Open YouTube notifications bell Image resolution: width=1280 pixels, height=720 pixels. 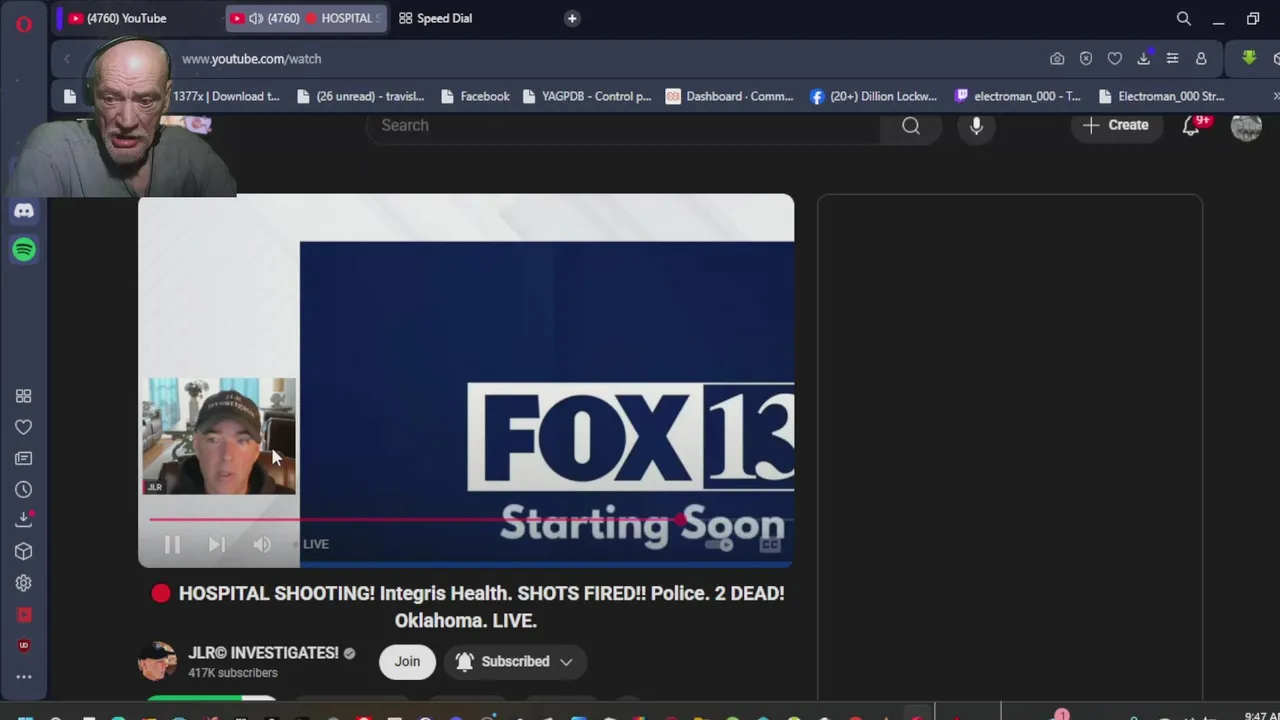pos(1191,126)
